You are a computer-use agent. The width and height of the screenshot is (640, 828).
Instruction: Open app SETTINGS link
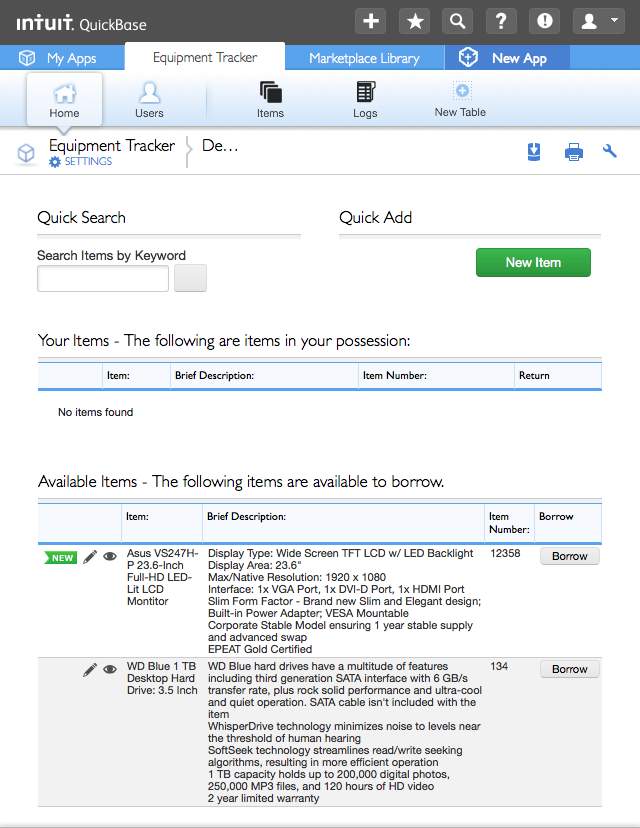click(x=81, y=162)
